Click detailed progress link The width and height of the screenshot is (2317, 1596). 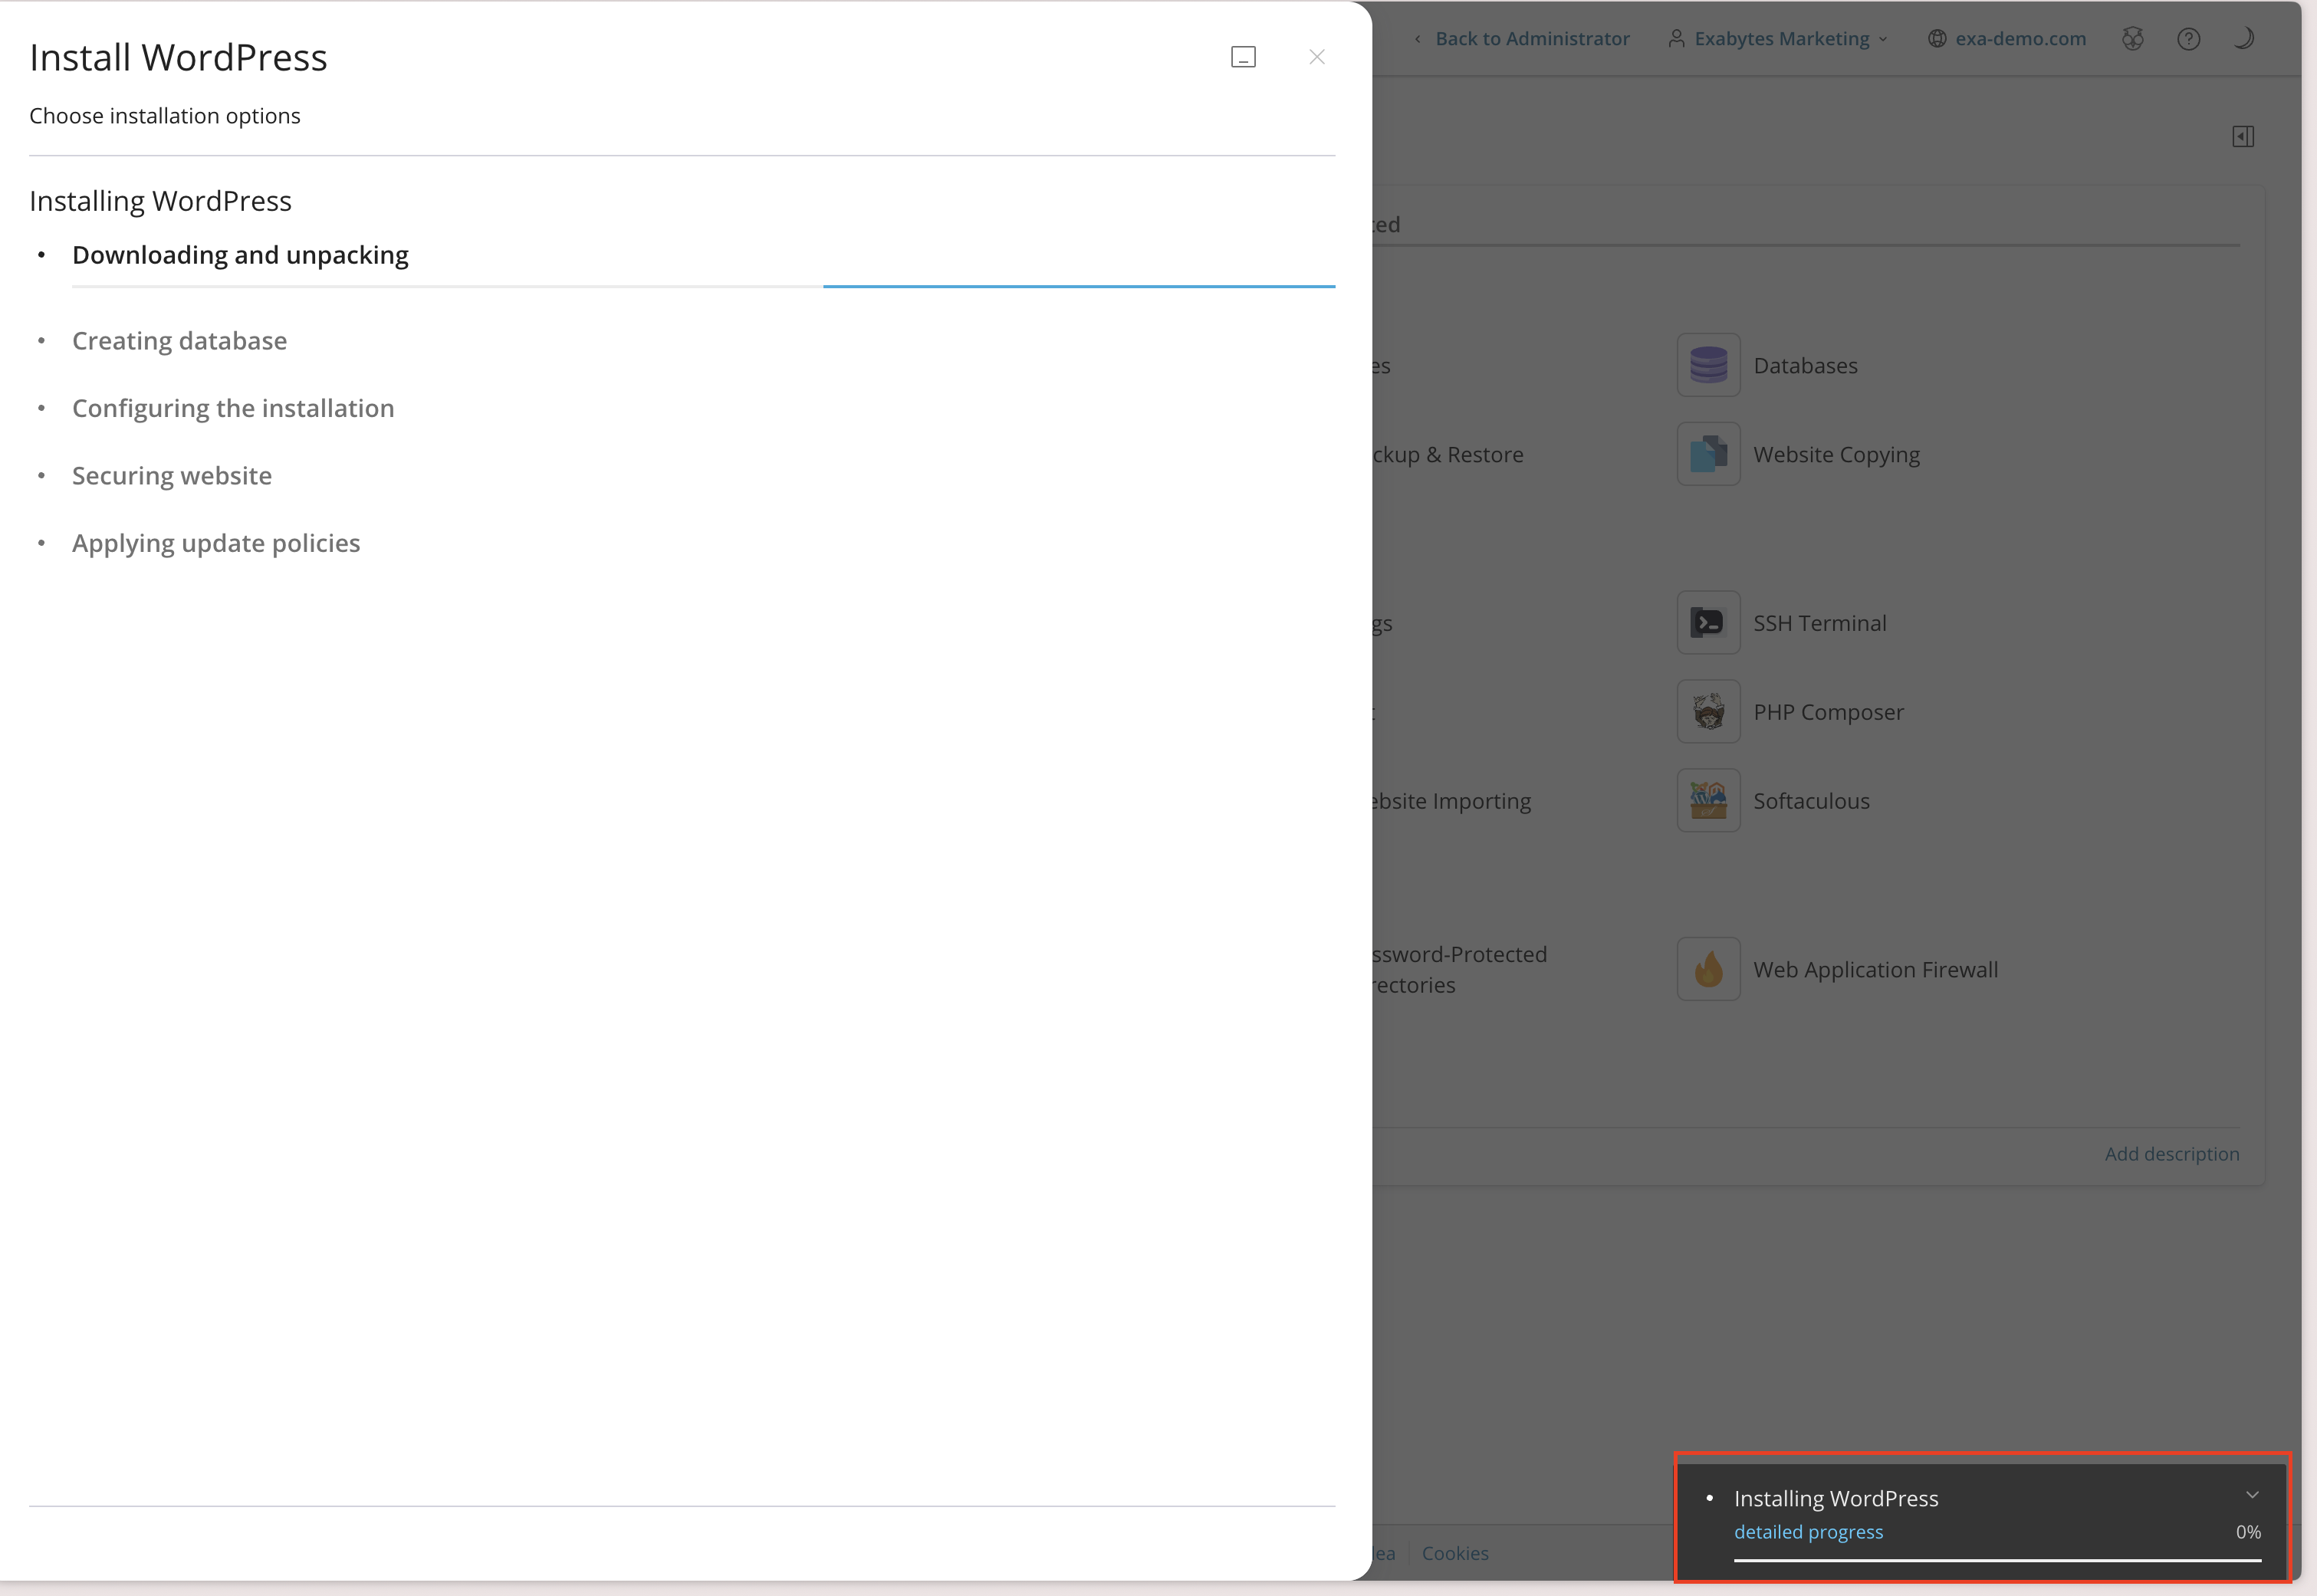(1808, 1532)
